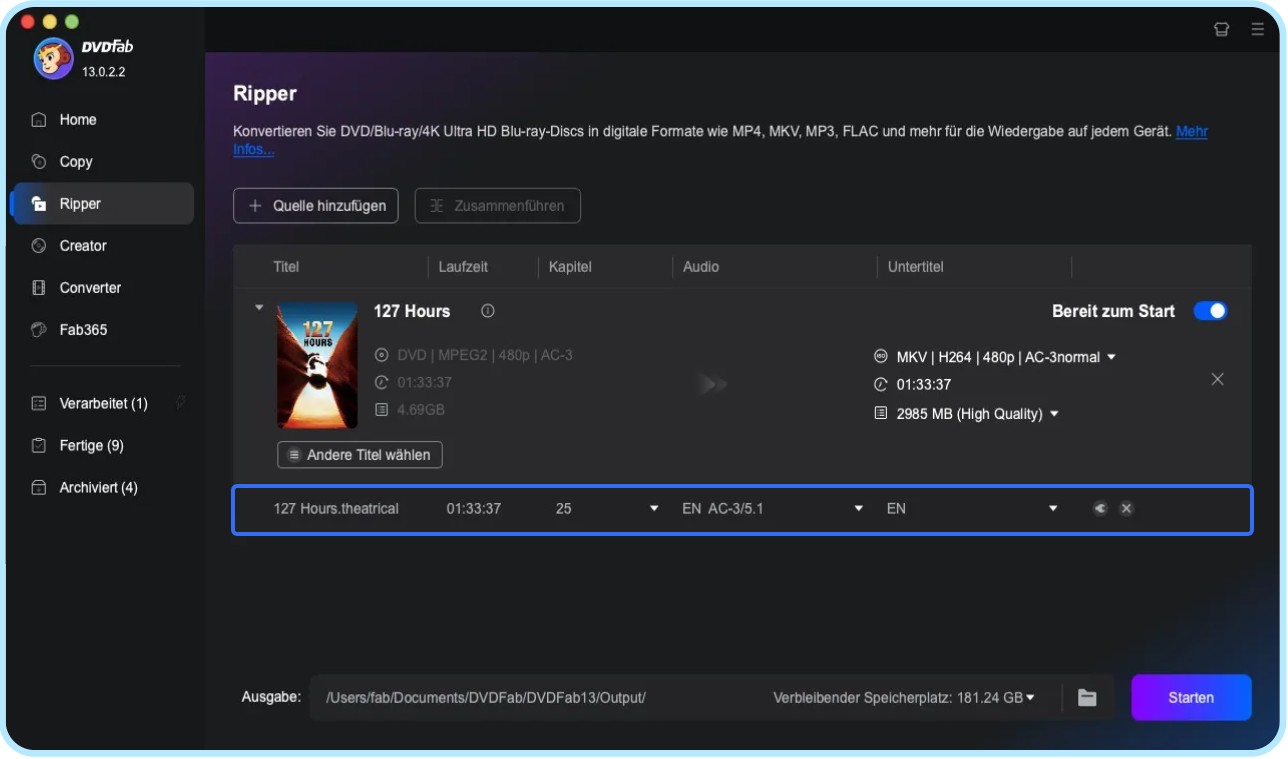Click the 127 Hours poster thumbnail

coord(317,366)
